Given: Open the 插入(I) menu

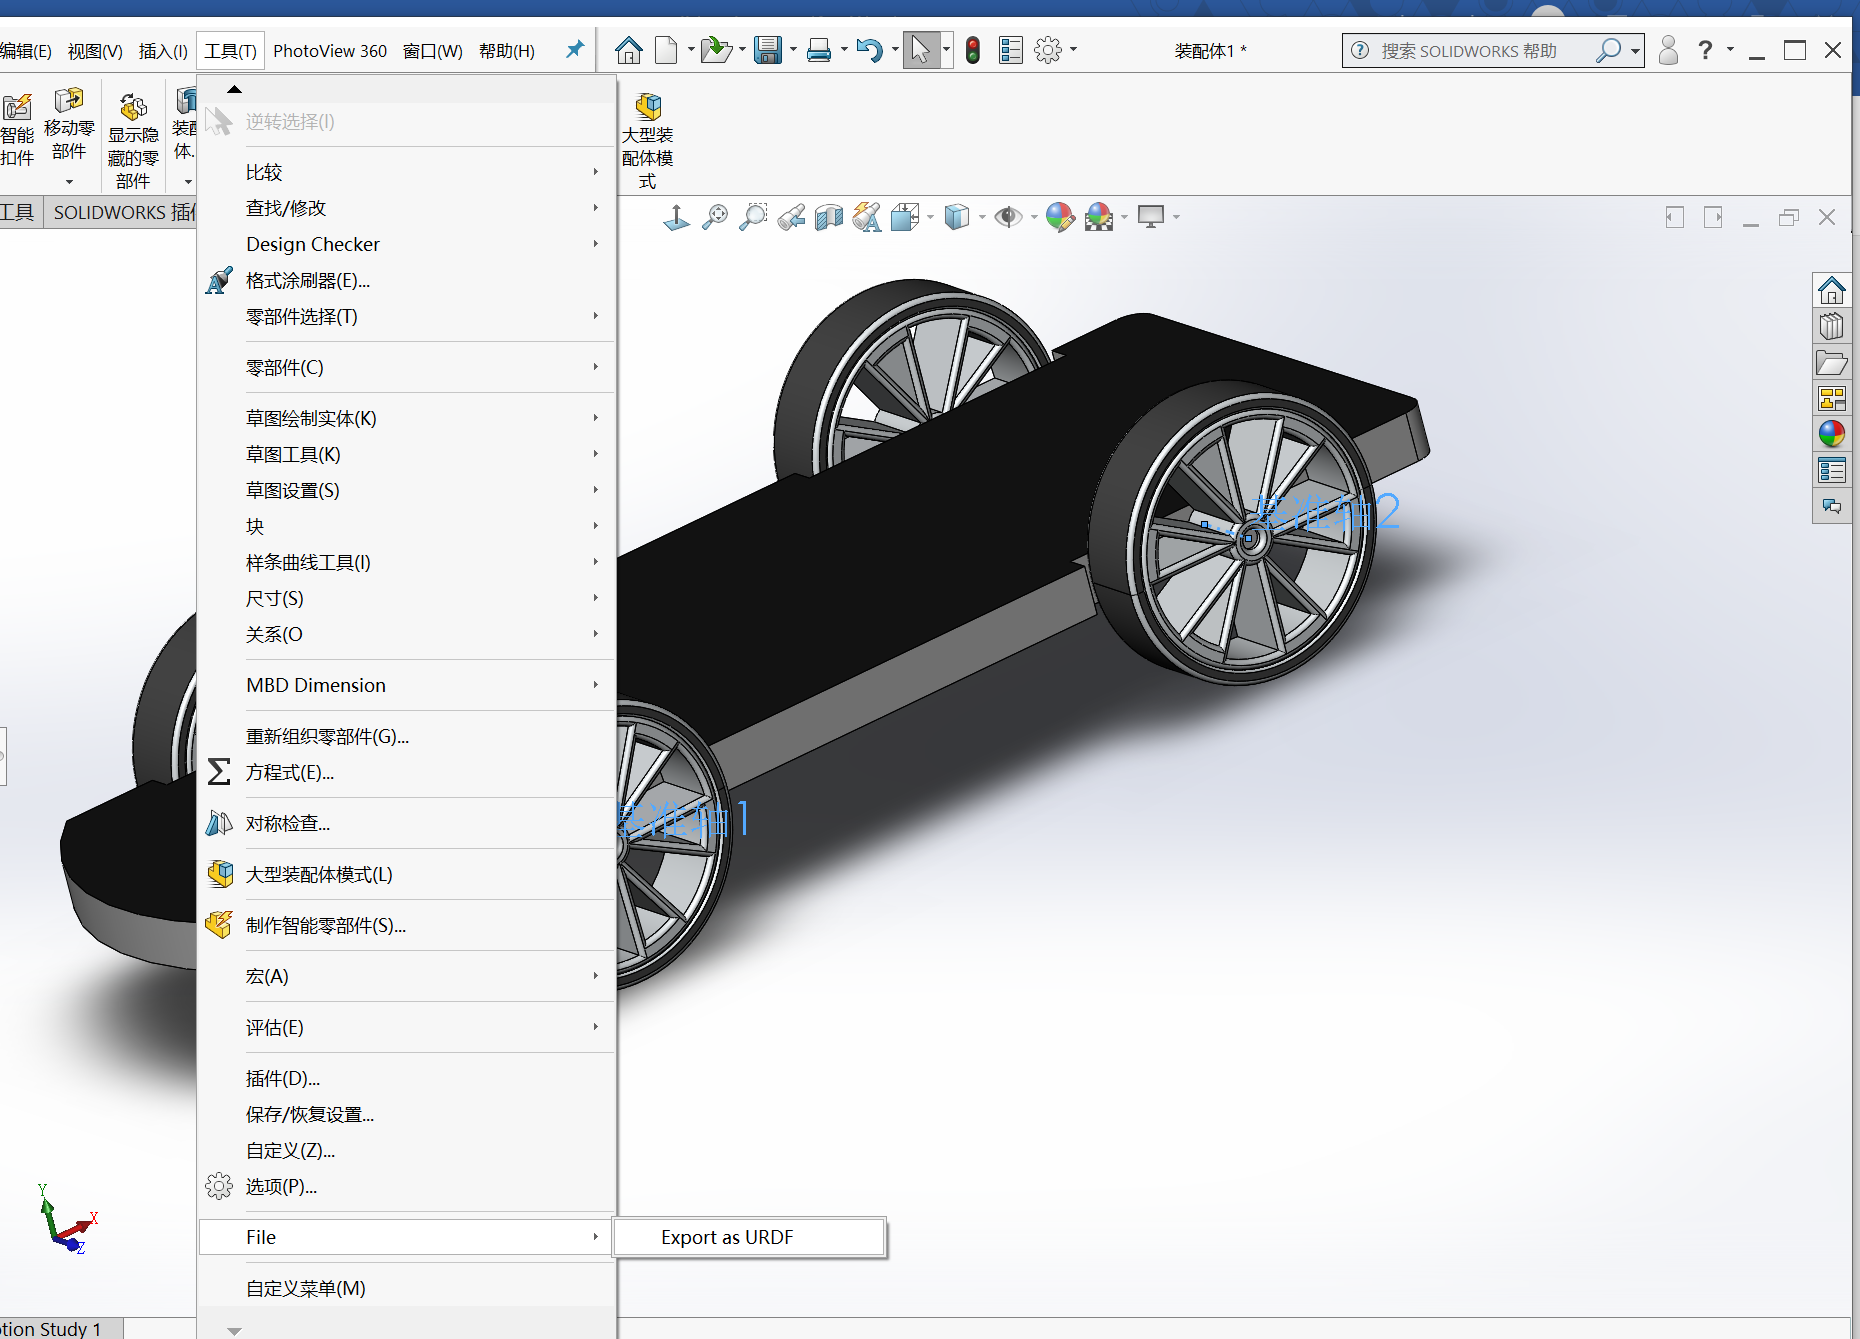Looking at the screenshot, I should (163, 51).
